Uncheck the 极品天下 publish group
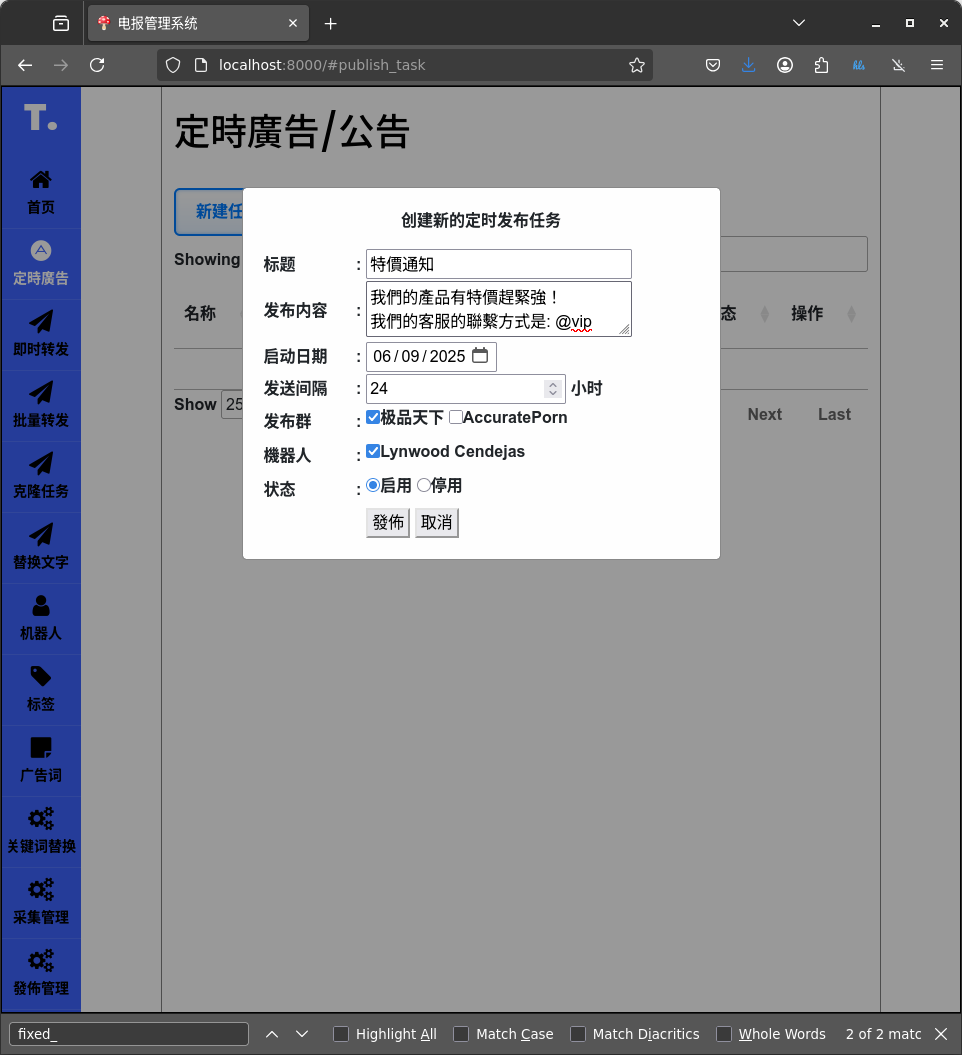962x1055 pixels. point(373,417)
